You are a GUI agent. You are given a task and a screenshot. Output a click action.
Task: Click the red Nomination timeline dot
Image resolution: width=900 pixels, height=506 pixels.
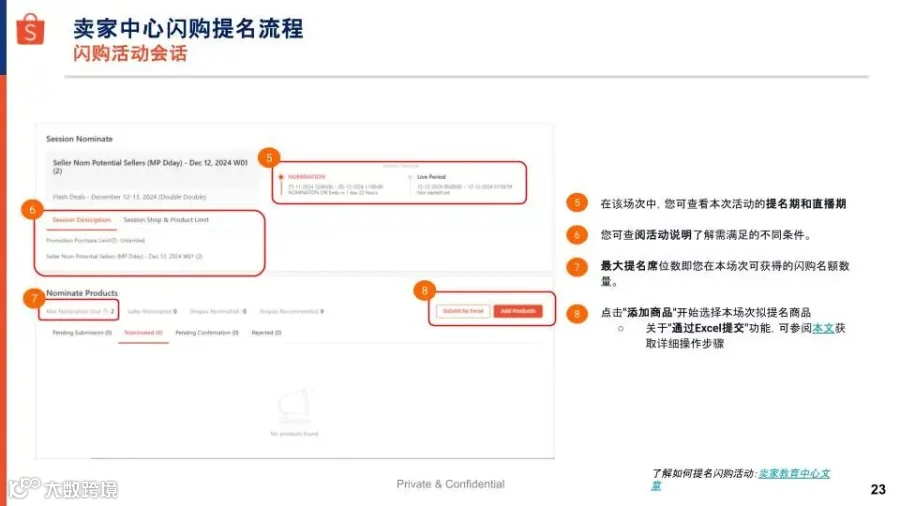click(x=281, y=177)
